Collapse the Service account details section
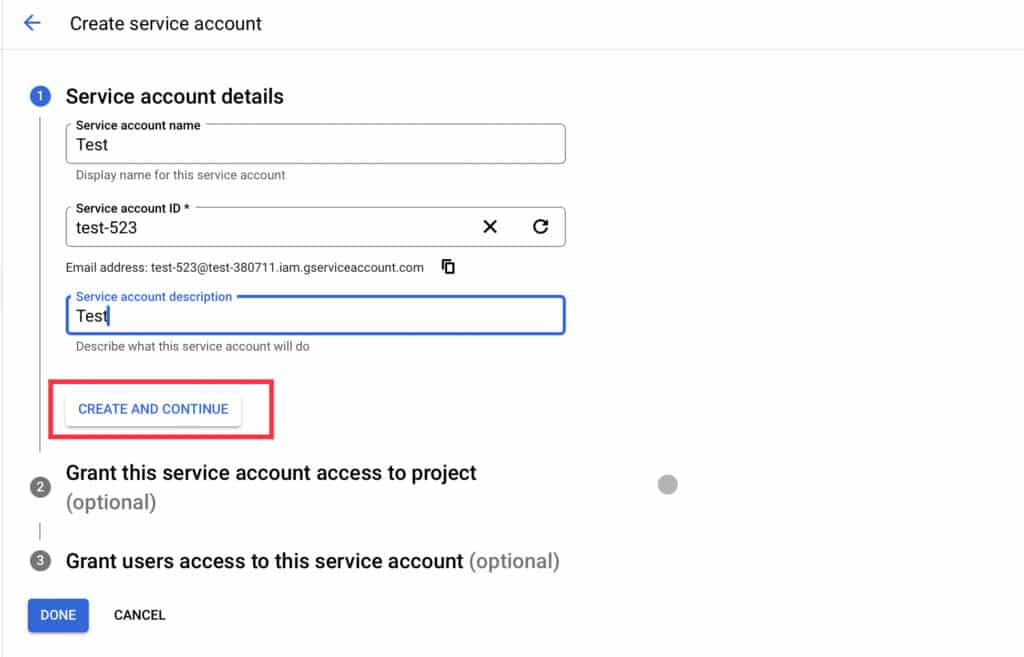 point(174,97)
